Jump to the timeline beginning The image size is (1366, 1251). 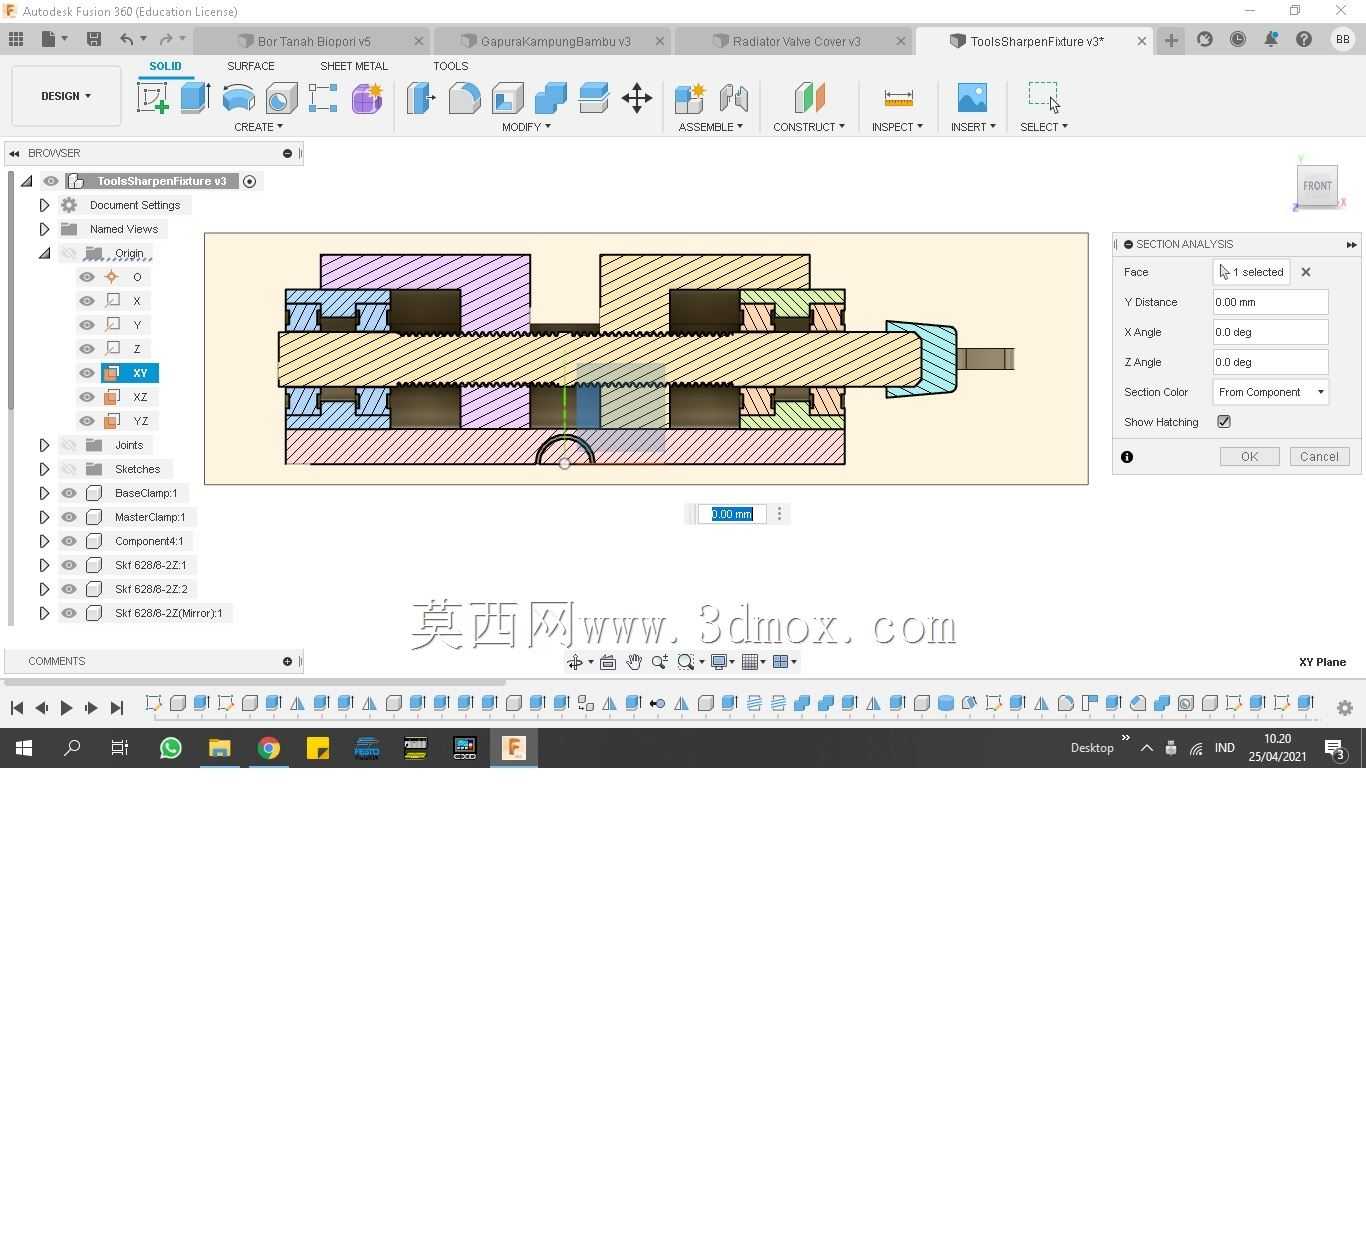[x=16, y=708]
